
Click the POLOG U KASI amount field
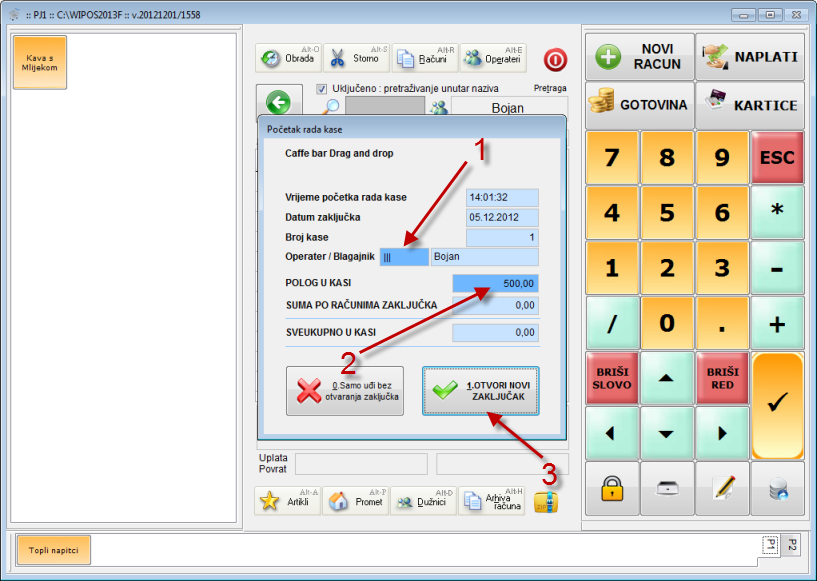tap(495, 283)
